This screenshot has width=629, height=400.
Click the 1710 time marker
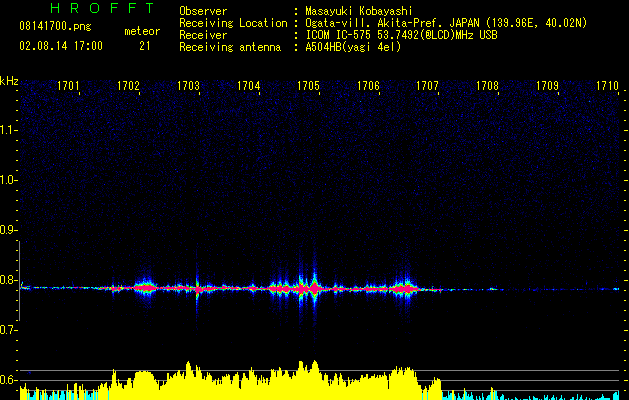point(607,86)
